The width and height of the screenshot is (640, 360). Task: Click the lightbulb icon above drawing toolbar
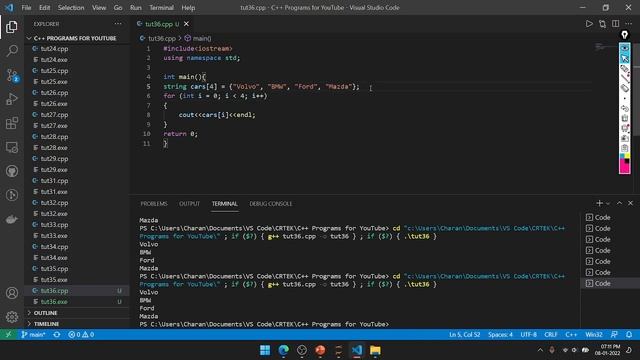click(x=624, y=35)
